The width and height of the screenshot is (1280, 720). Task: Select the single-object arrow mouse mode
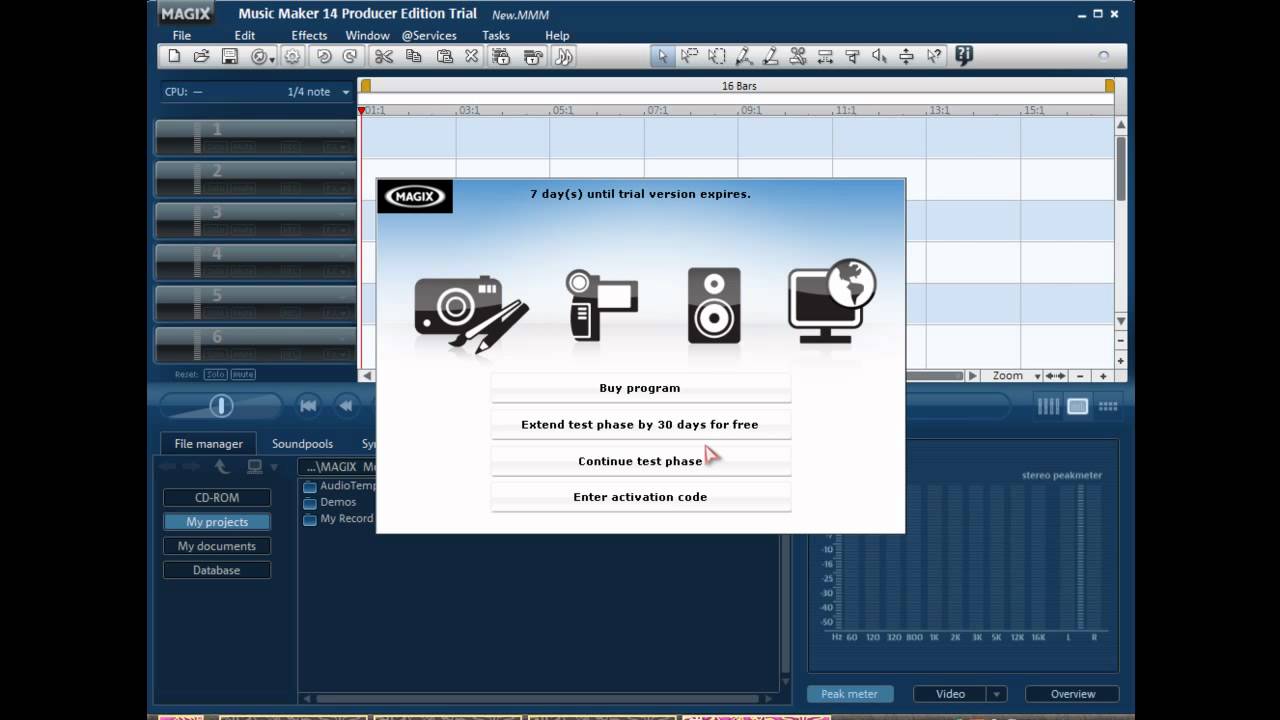tap(661, 57)
